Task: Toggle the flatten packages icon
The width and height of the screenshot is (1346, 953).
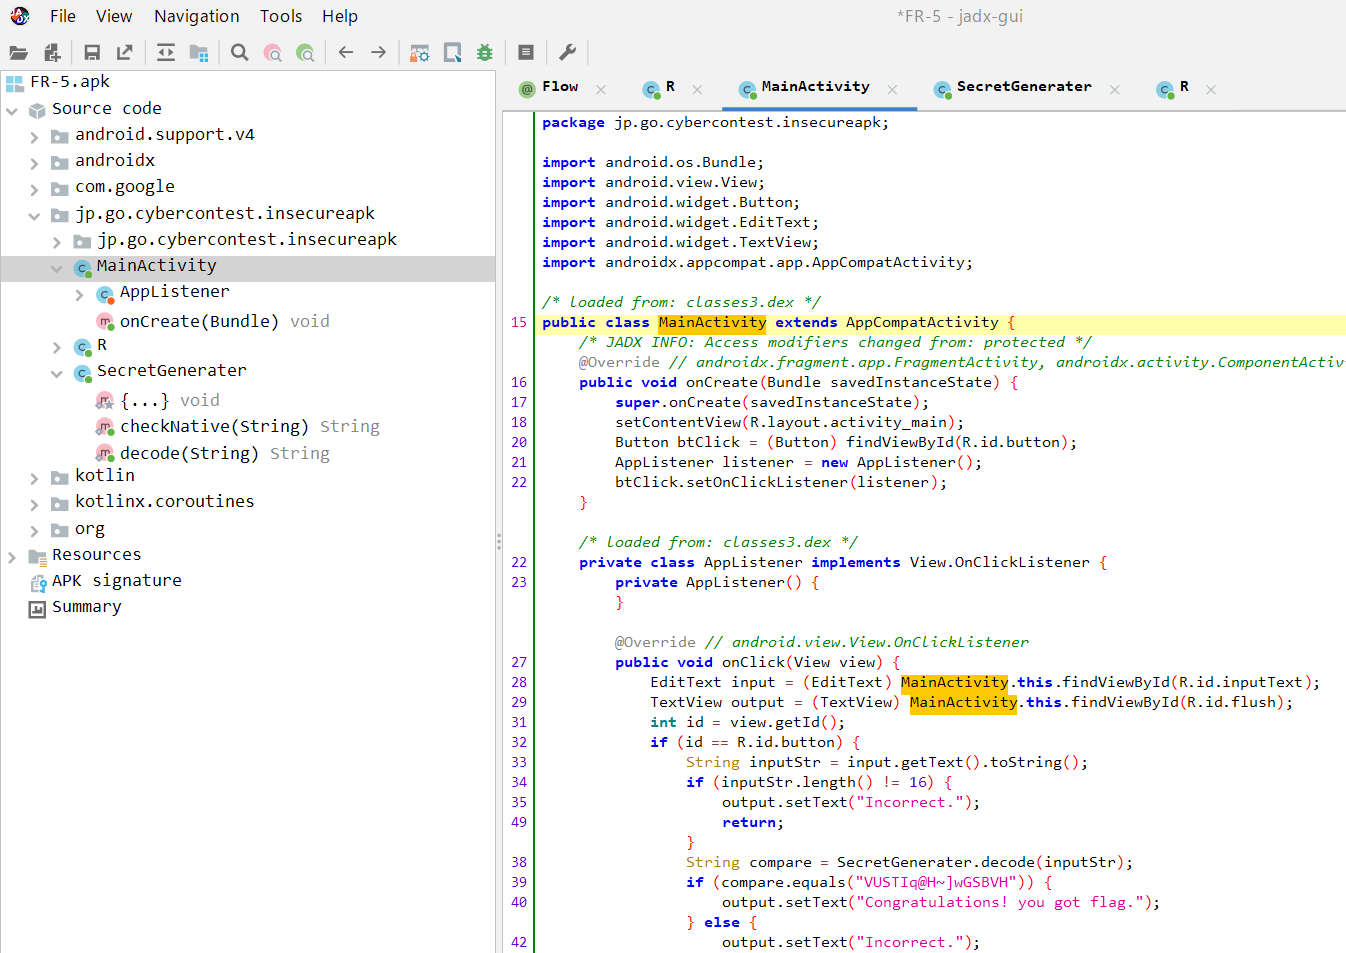Action: point(199,53)
